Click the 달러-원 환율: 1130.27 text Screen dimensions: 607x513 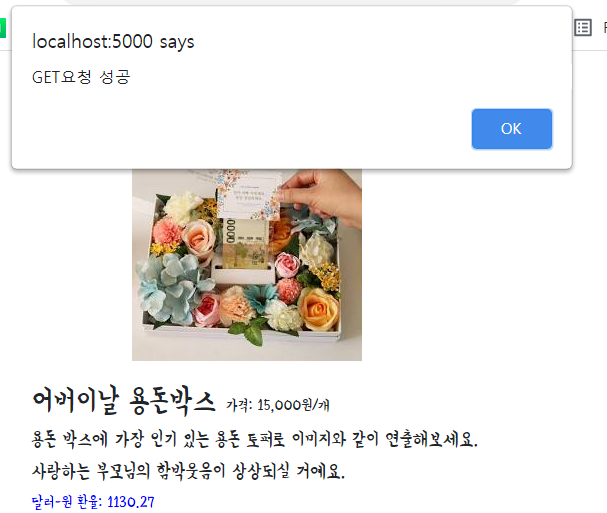tap(93, 502)
